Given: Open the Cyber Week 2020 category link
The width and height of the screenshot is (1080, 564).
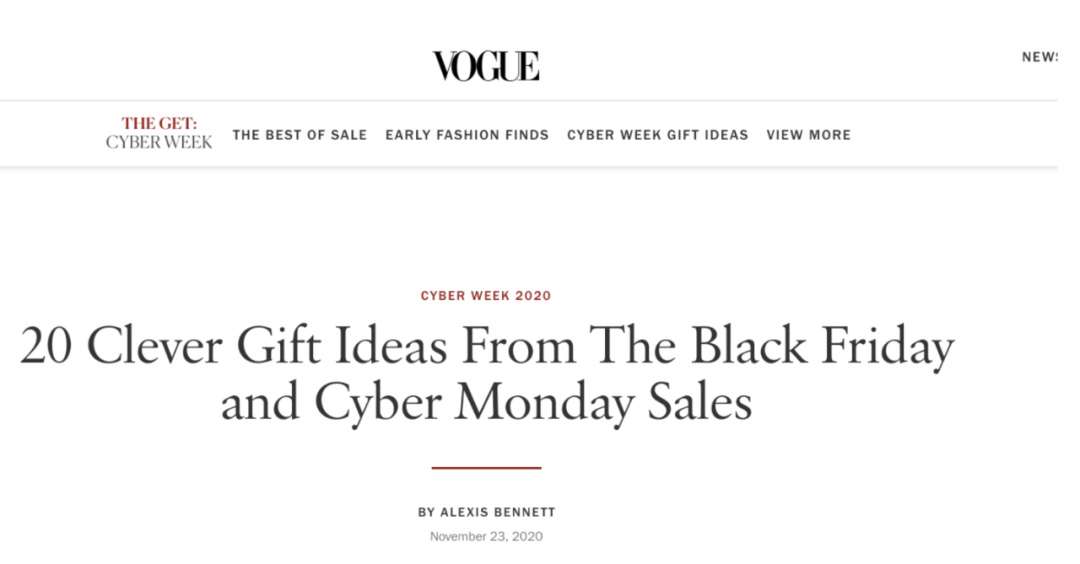Looking at the screenshot, I should [x=486, y=296].
